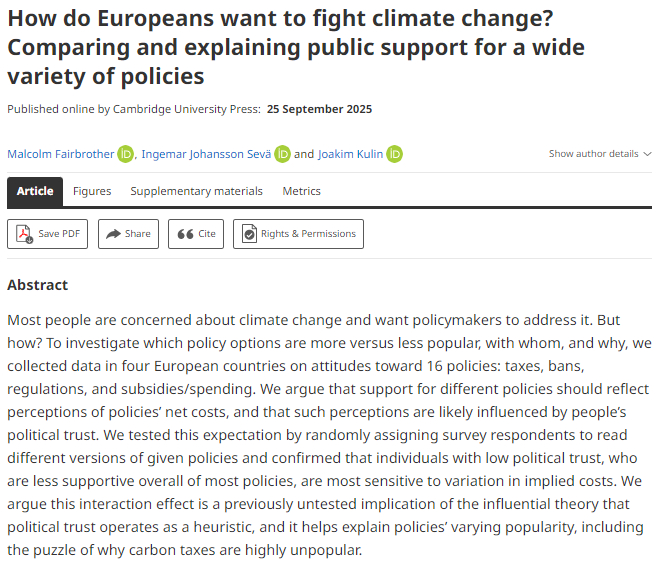Click Ingemar Johansson Sevä's ORCID icon

pos(283,154)
